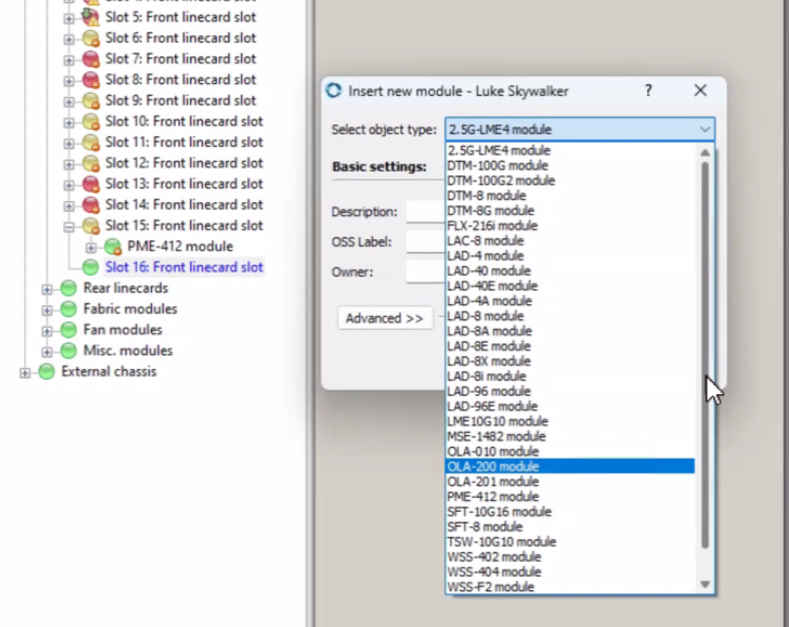Image resolution: width=789 pixels, height=627 pixels.
Task: Select Slot 13: Front linecard slot
Action: tap(184, 184)
